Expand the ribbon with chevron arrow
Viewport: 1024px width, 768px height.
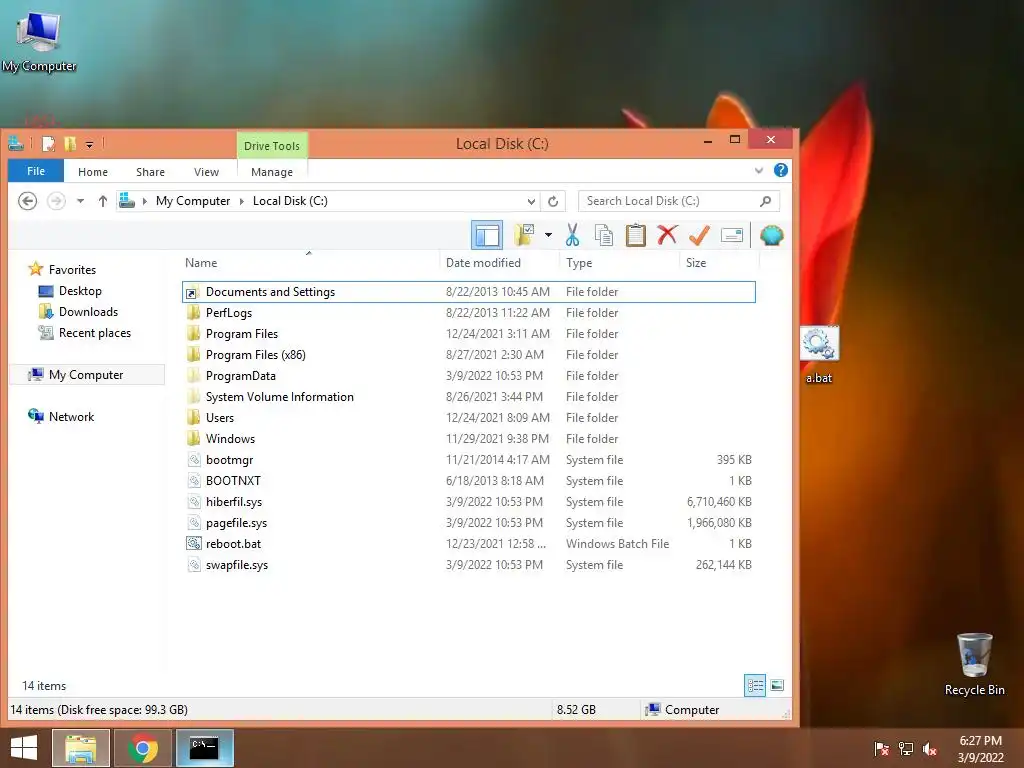(x=759, y=170)
